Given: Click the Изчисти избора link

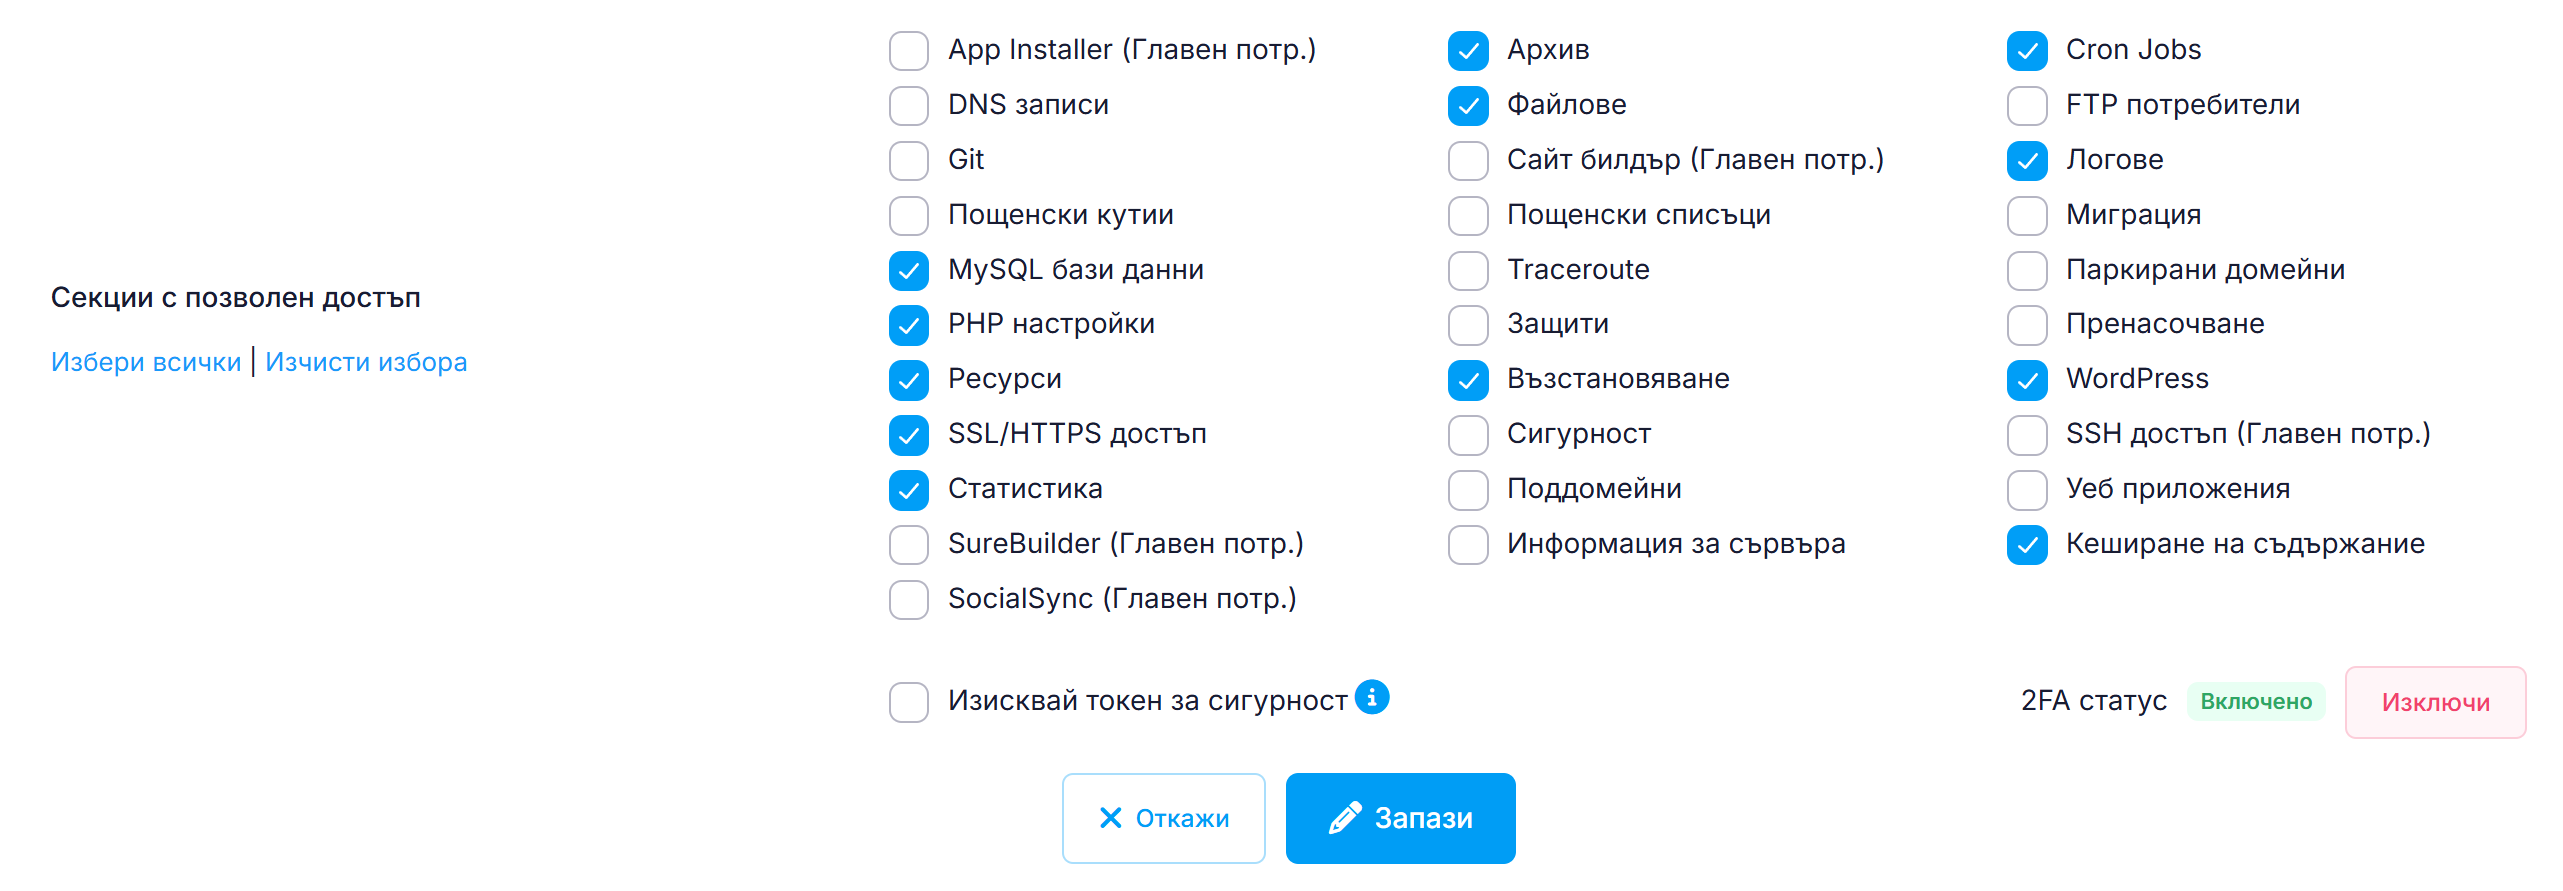Looking at the screenshot, I should click(x=366, y=361).
